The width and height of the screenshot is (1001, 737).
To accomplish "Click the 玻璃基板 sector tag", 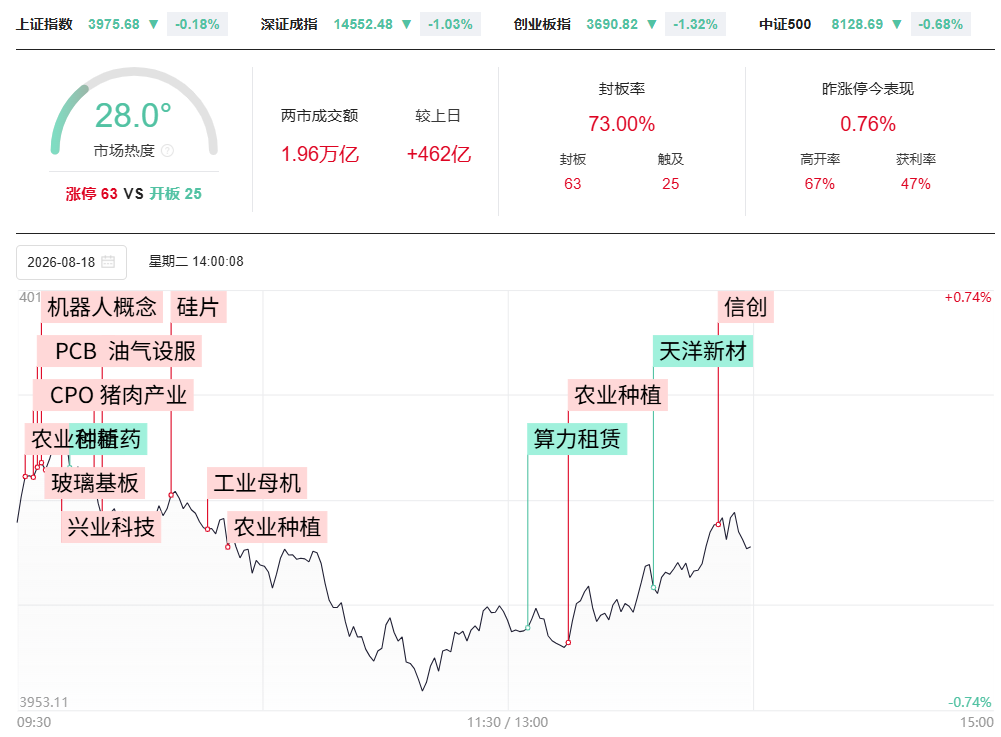I will (x=95, y=483).
